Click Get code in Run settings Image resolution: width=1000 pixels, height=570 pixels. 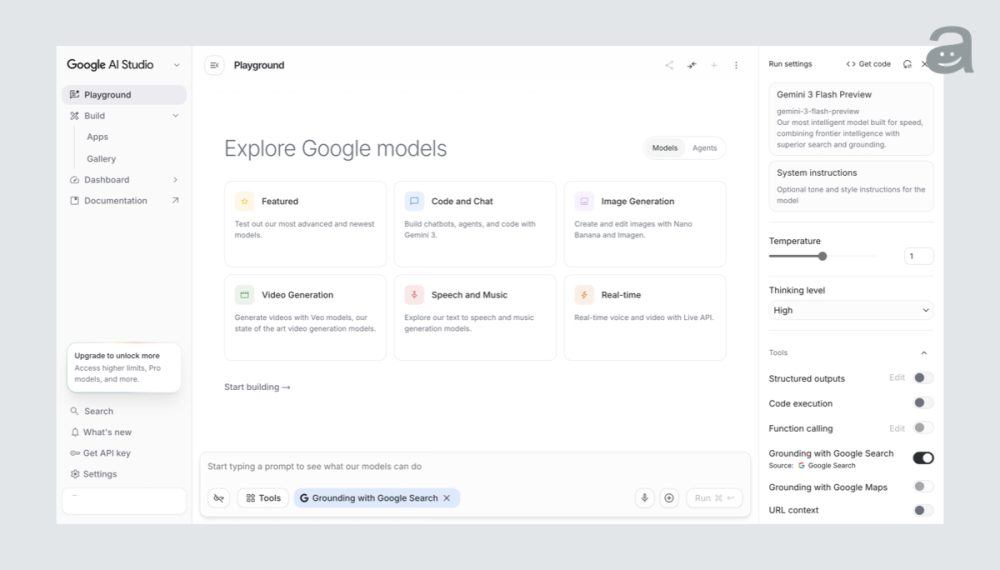[868, 64]
